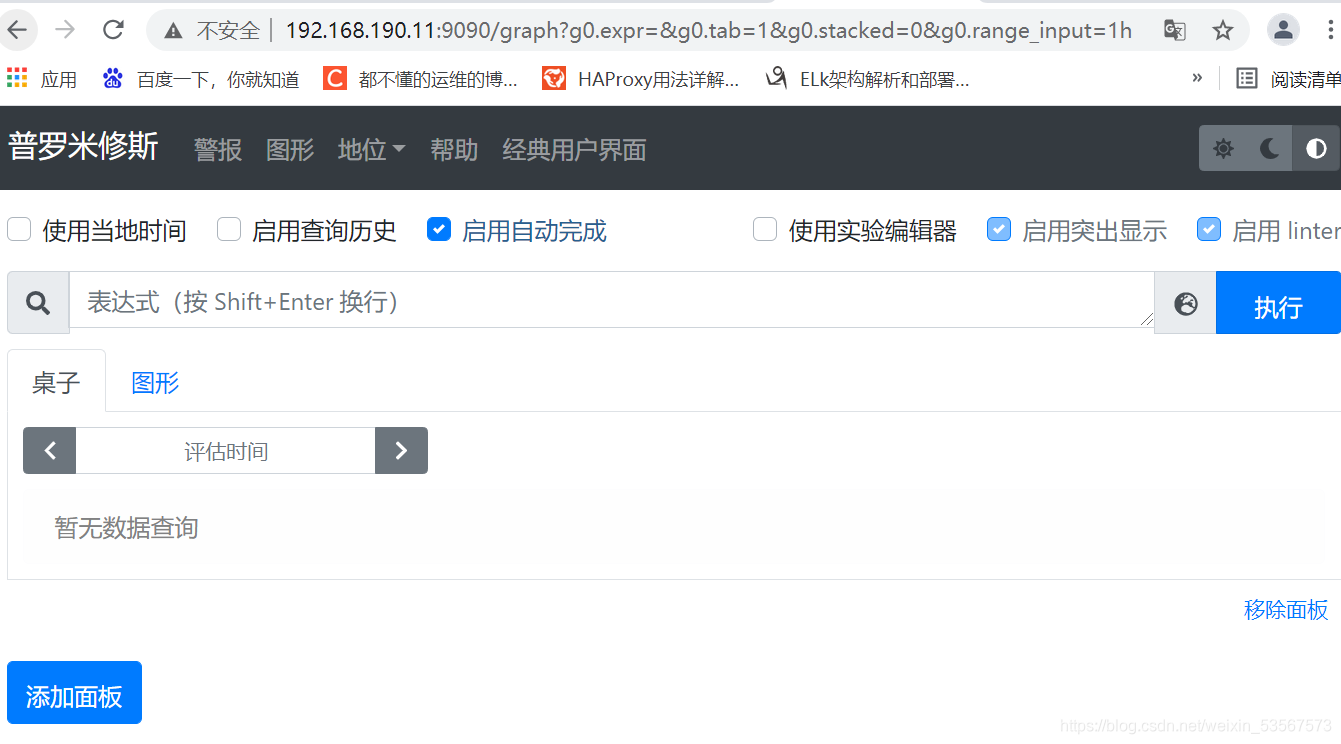
Task: Open the Chrome three-dot menu
Action: point(1328,30)
